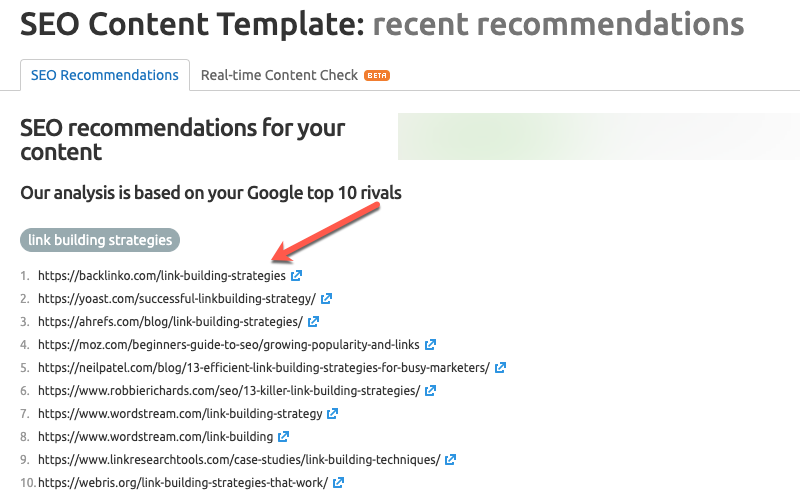
Task: Click external link icon after wordstream.com/link-building URL
Action: [284, 436]
